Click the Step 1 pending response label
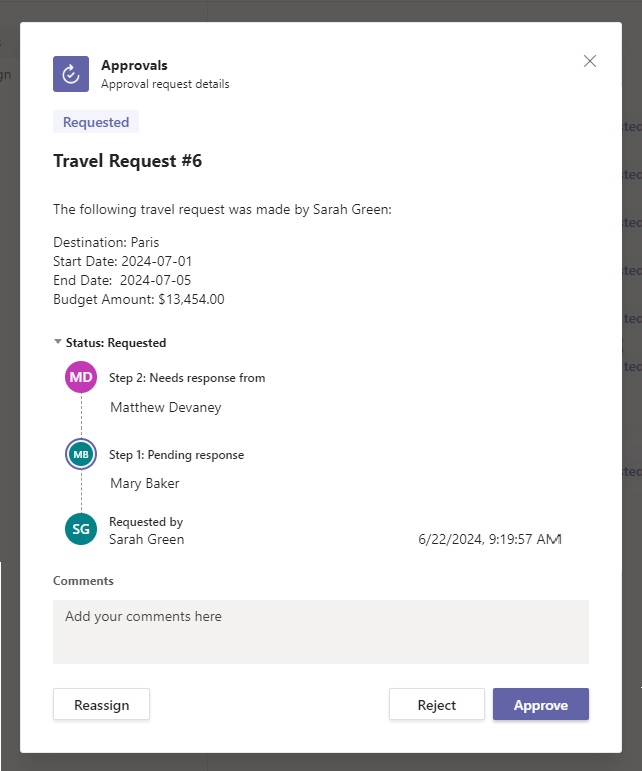This screenshot has width=642, height=771. coord(176,455)
